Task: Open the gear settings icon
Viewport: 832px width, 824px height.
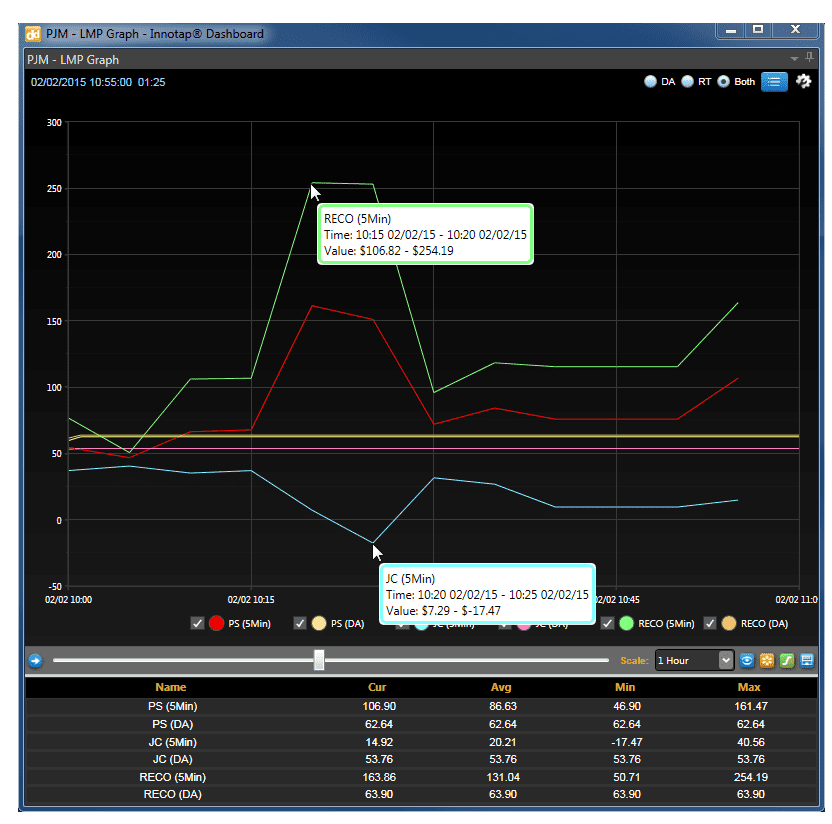Action: pyautogui.click(x=803, y=81)
